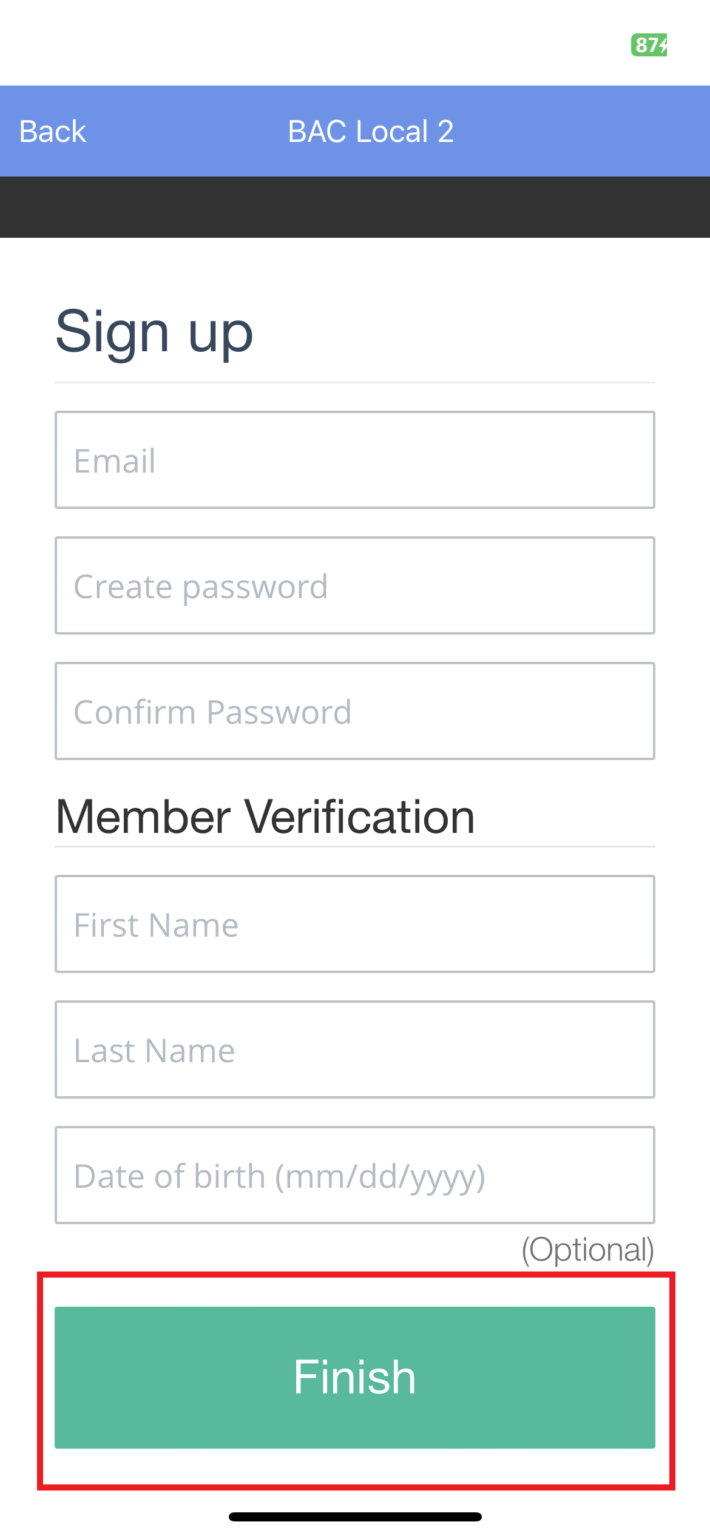
Task: Tap the green battery charging indicator
Action: click(x=647, y=46)
